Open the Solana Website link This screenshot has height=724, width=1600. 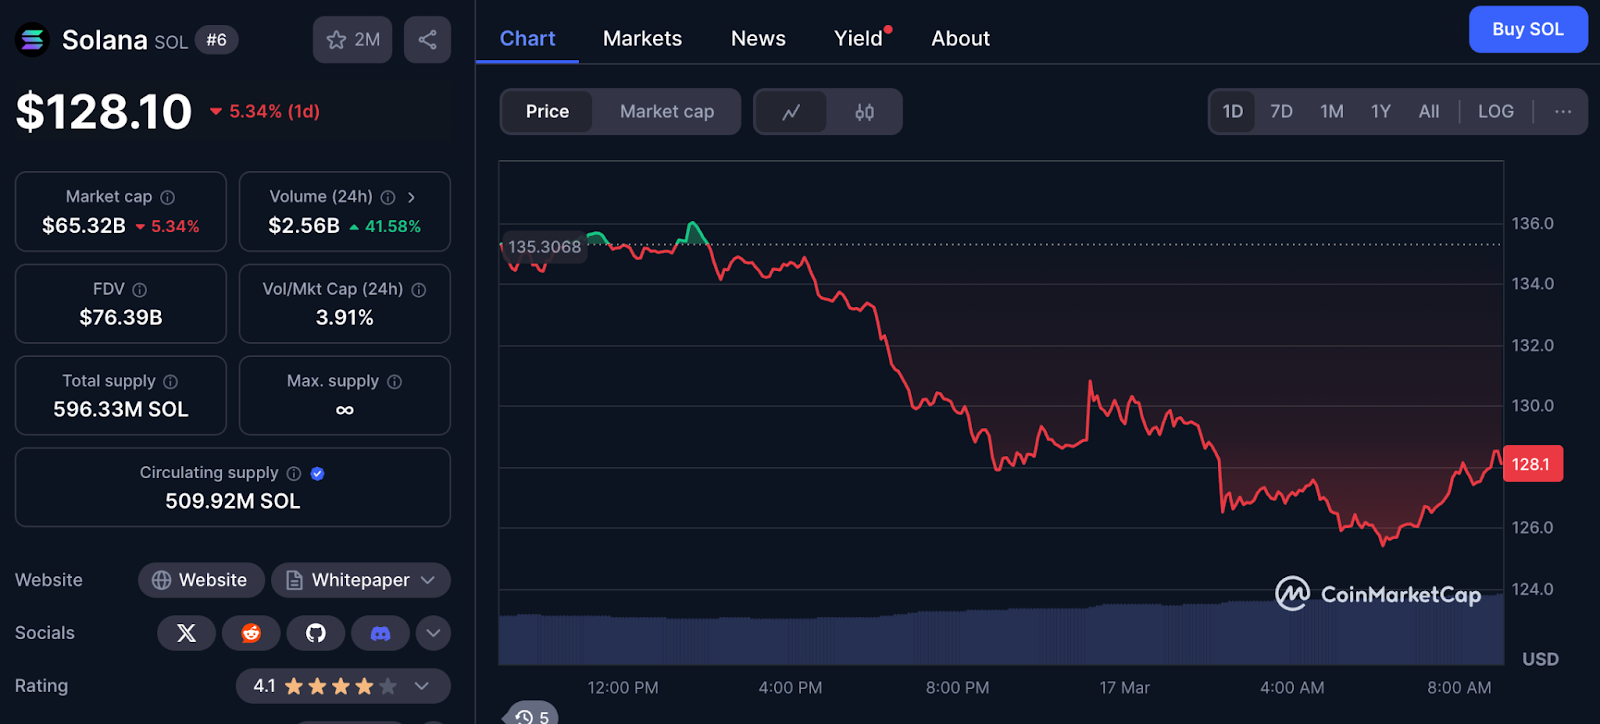[x=201, y=580]
